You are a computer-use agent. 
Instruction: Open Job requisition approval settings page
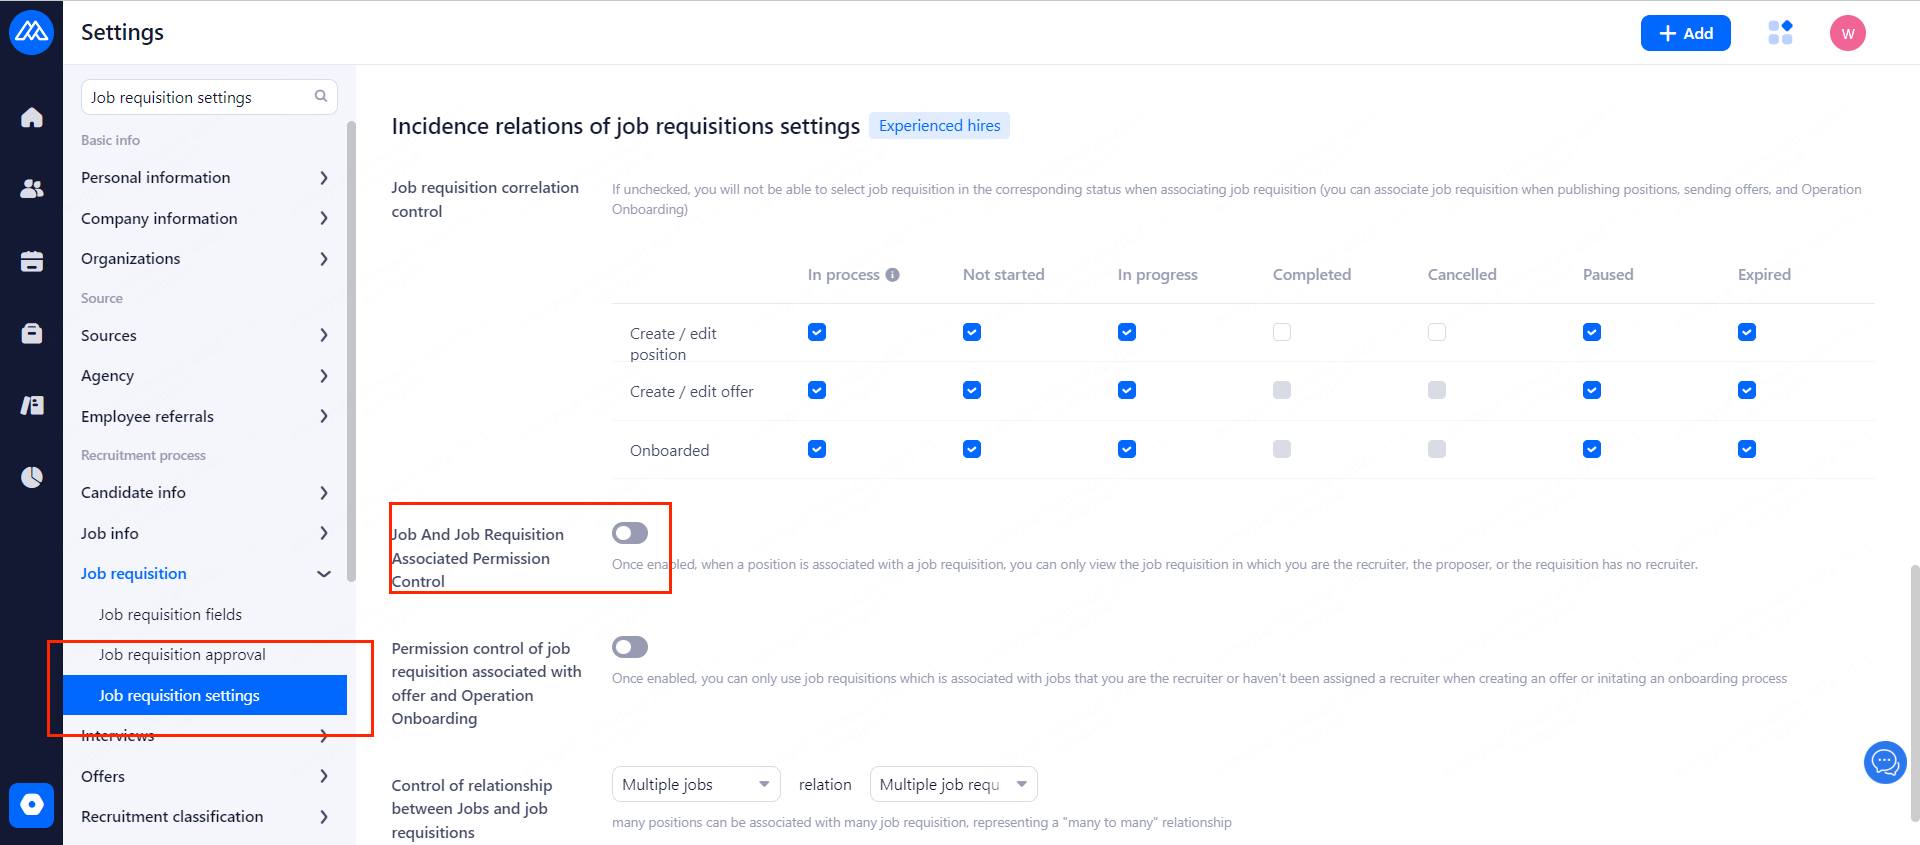tap(182, 655)
